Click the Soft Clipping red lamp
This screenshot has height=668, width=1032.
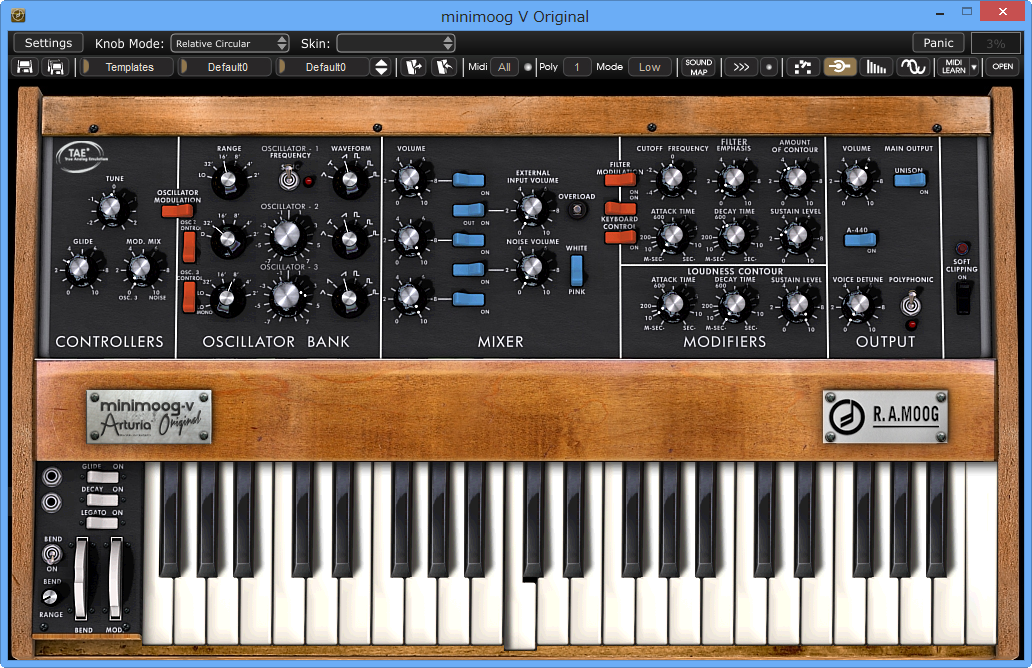962,249
